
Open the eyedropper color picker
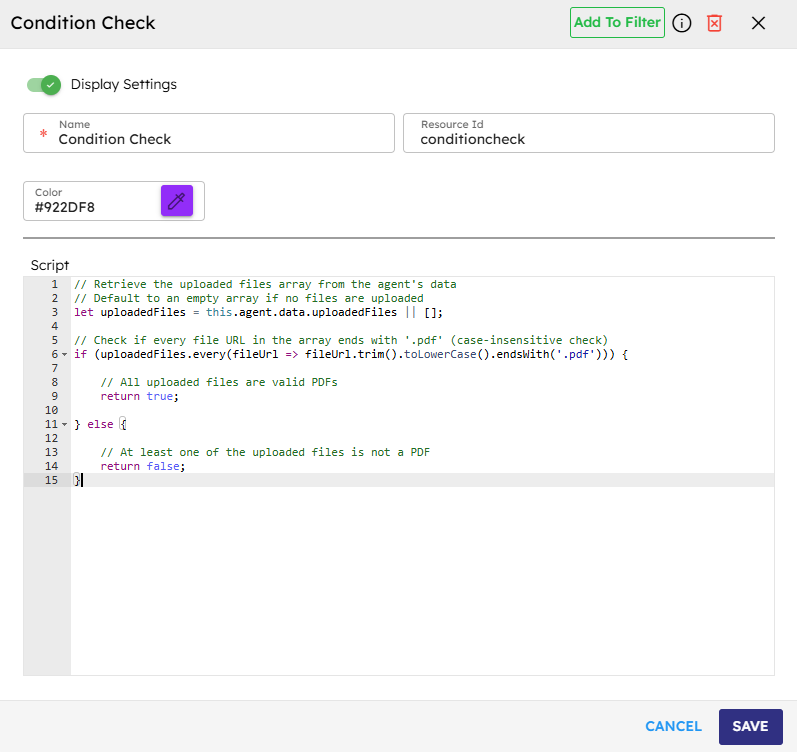[x=177, y=200]
